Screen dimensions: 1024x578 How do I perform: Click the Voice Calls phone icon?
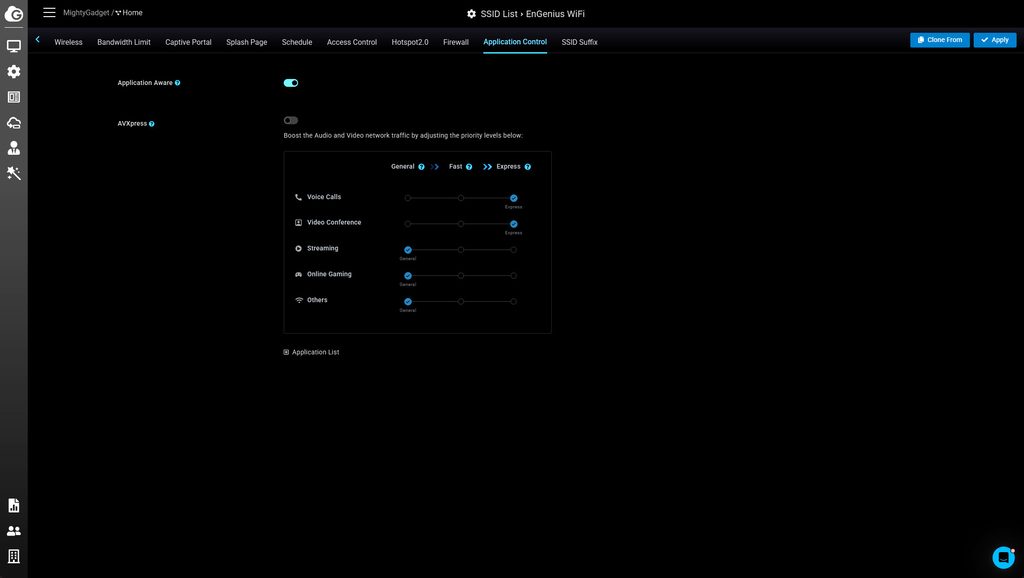tap(298, 197)
